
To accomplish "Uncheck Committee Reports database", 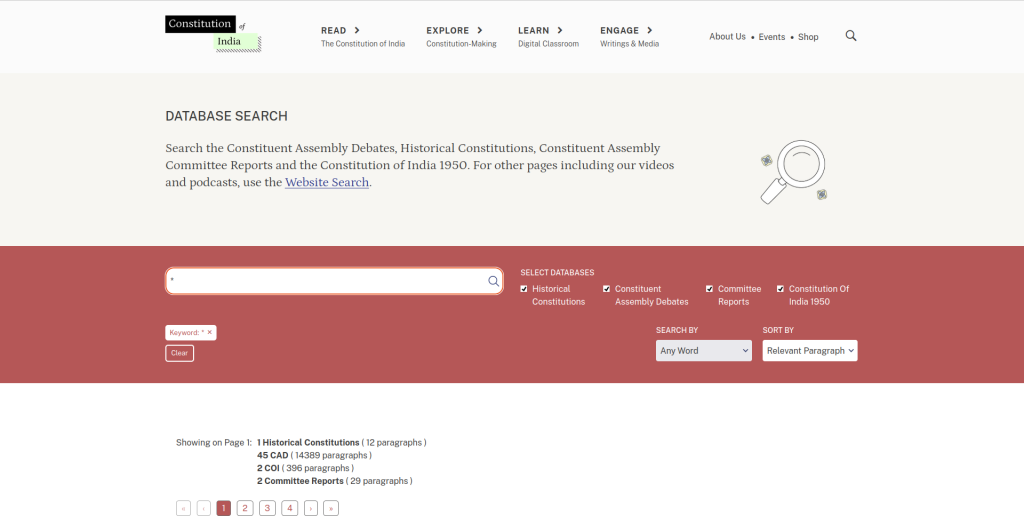I will coord(709,289).
